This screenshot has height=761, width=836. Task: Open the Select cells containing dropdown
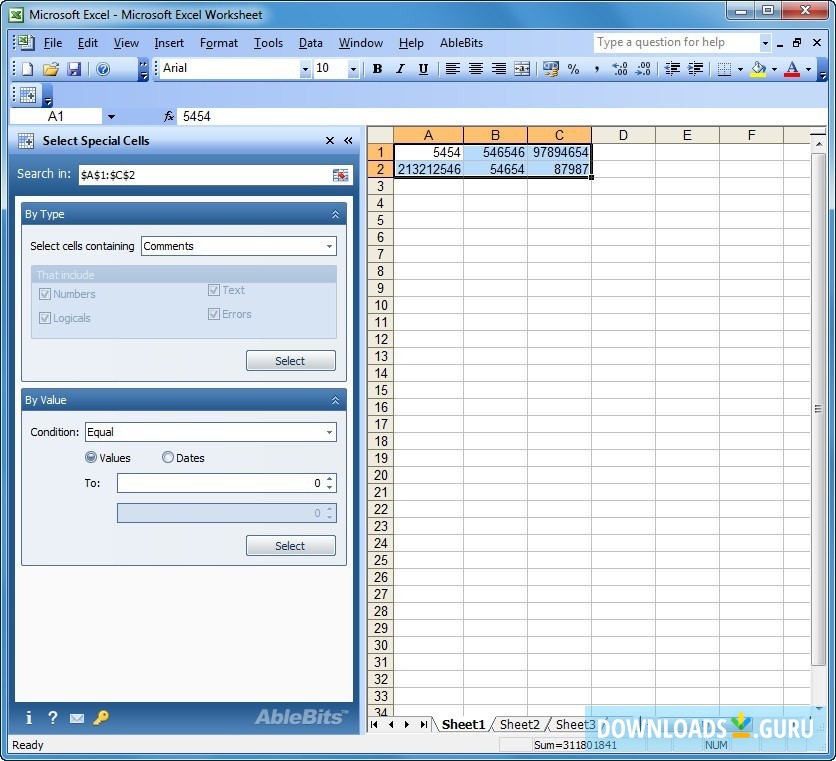[330, 246]
